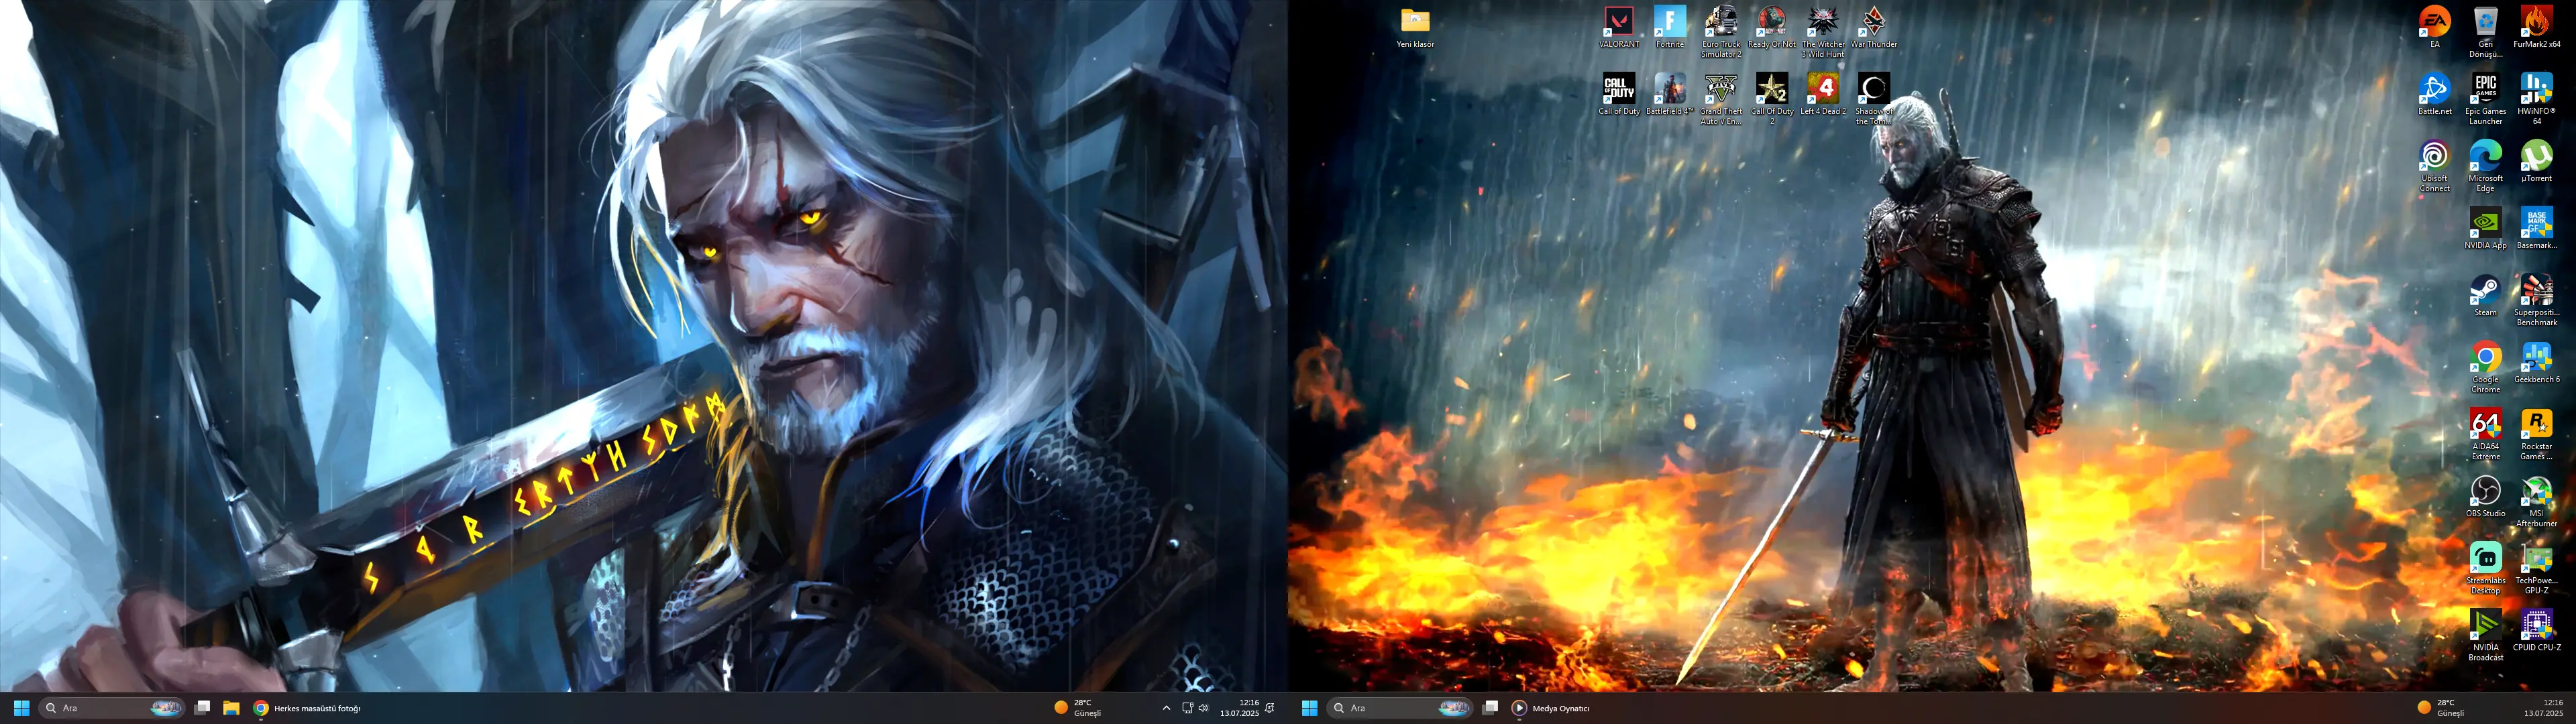
Task: Open Task View on the left taskbar
Action: [202, 708]
